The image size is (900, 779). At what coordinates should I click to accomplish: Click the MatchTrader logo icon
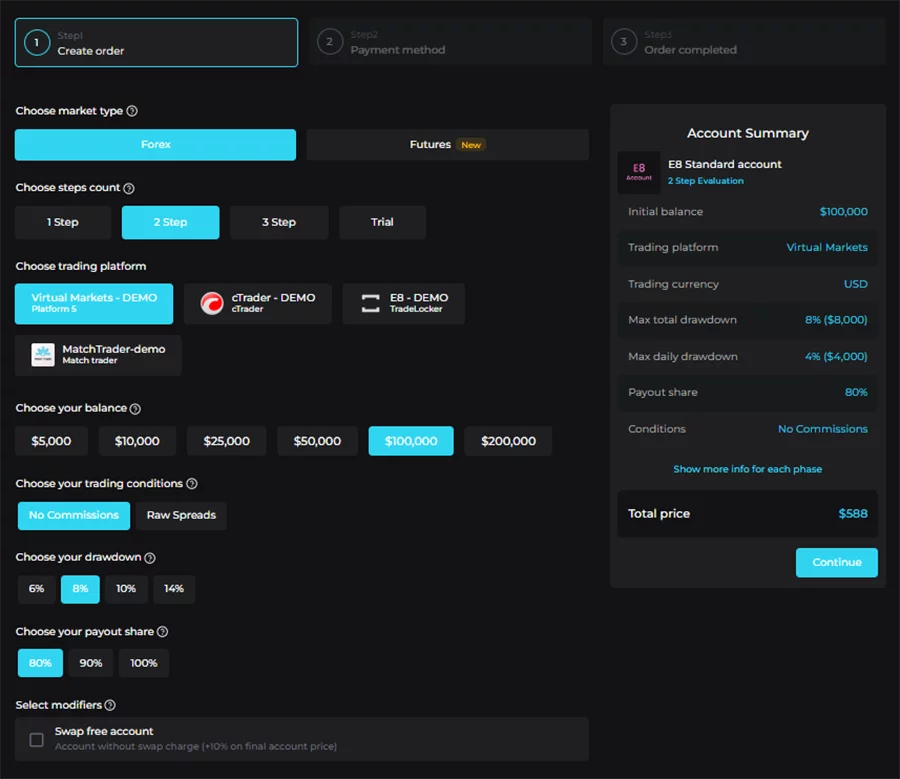tap(43, 355)
